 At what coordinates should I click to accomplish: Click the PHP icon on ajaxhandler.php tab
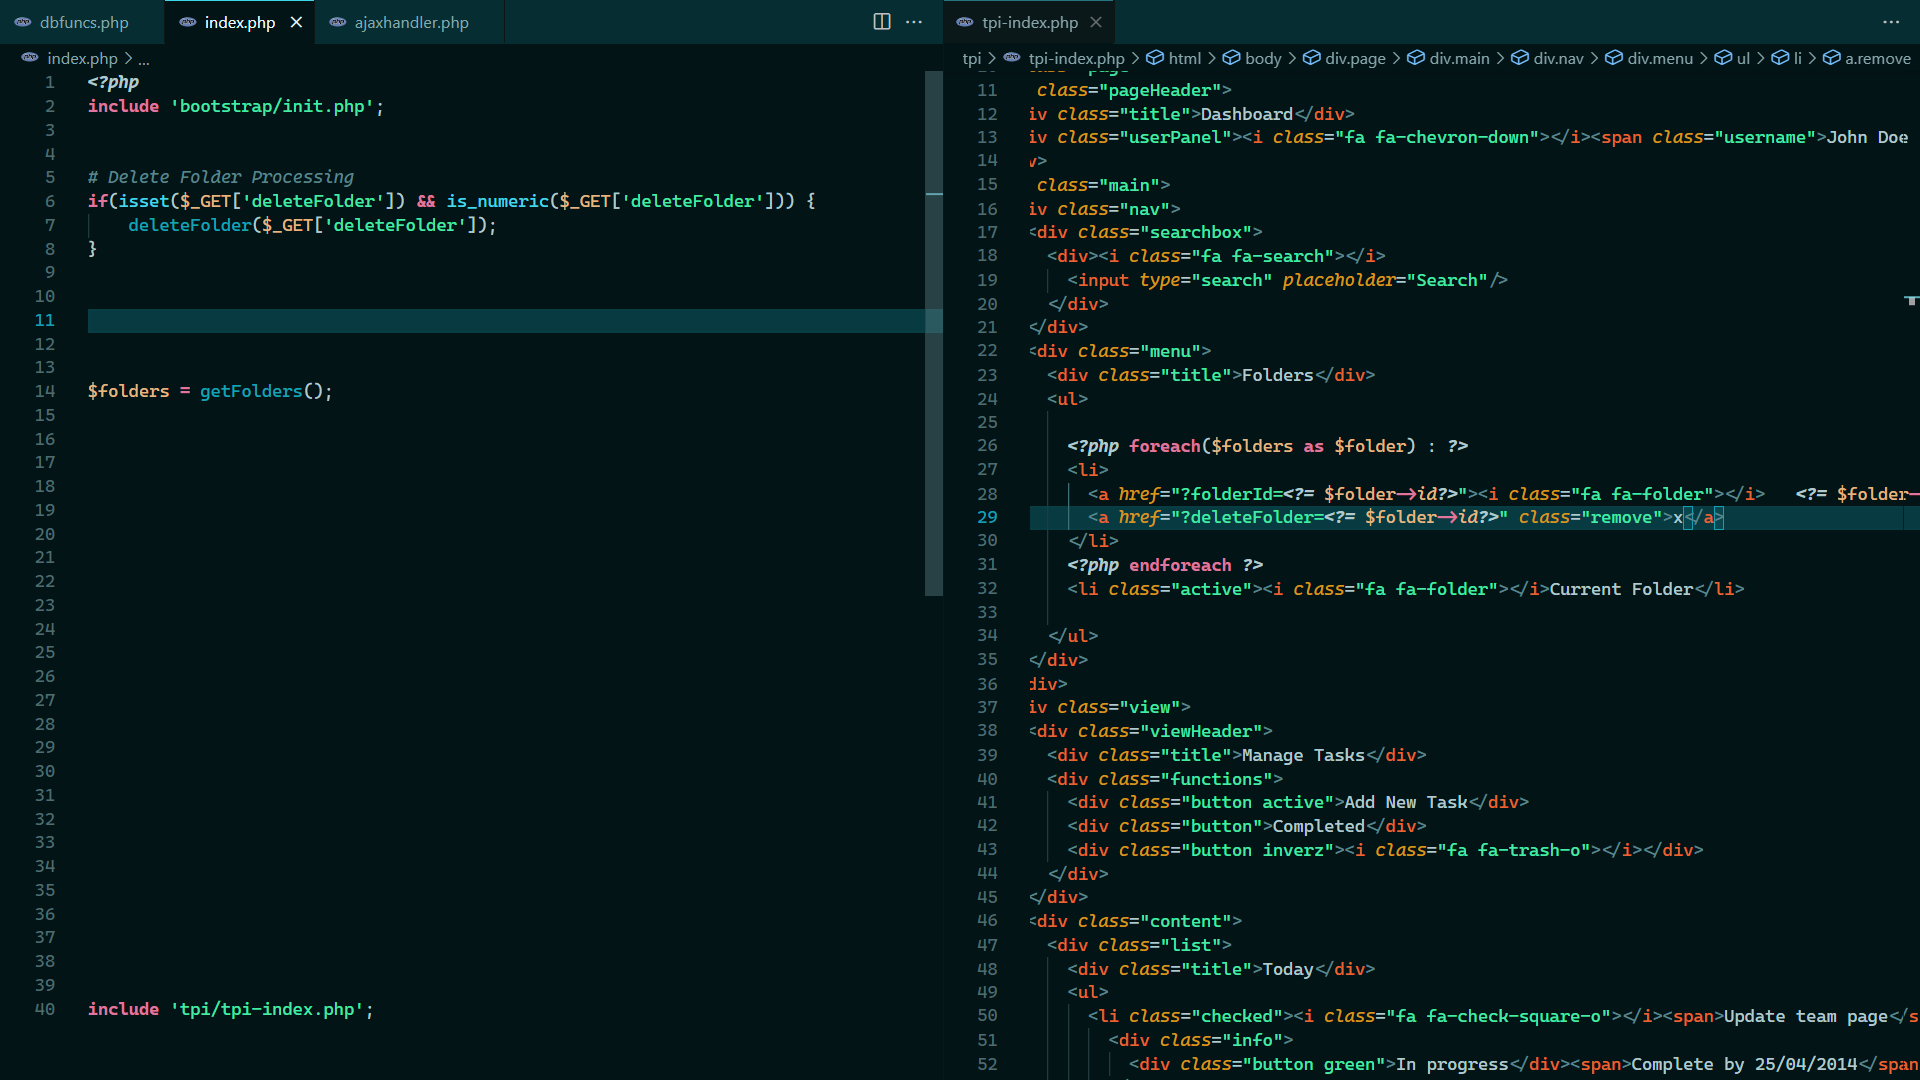point(338,22)
